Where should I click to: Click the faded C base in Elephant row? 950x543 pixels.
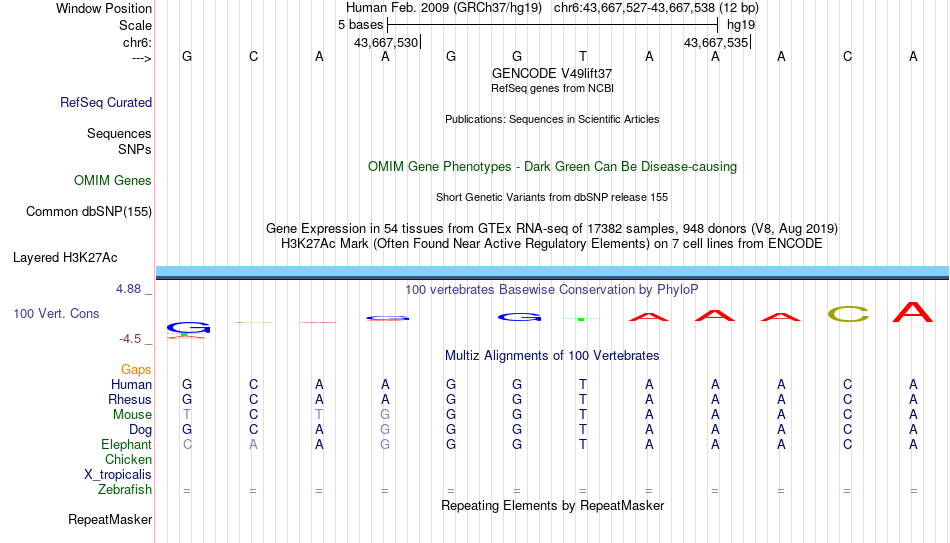187,444
